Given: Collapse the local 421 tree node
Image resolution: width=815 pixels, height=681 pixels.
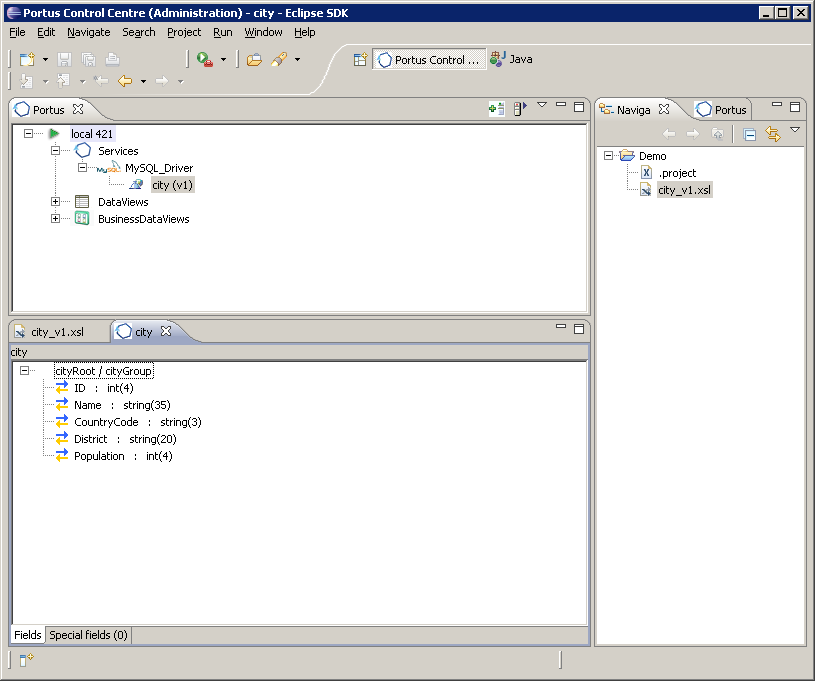Looking at the screenshot, I should (29, 134).
